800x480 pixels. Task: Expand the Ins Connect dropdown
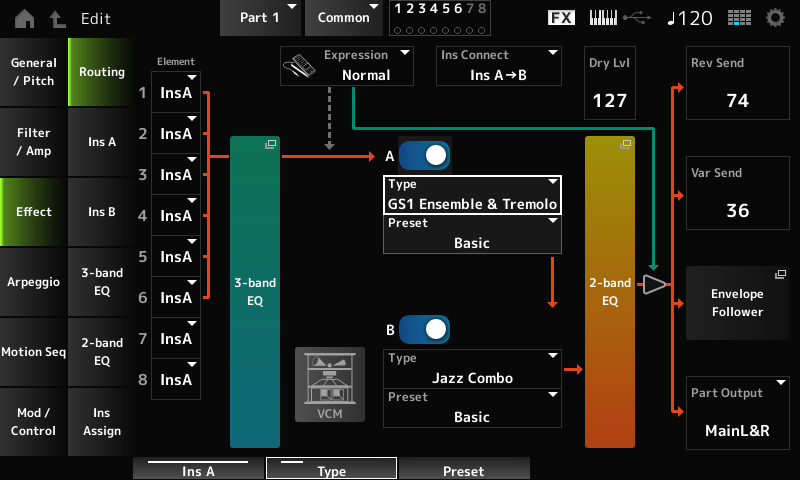tap(500, 65)
